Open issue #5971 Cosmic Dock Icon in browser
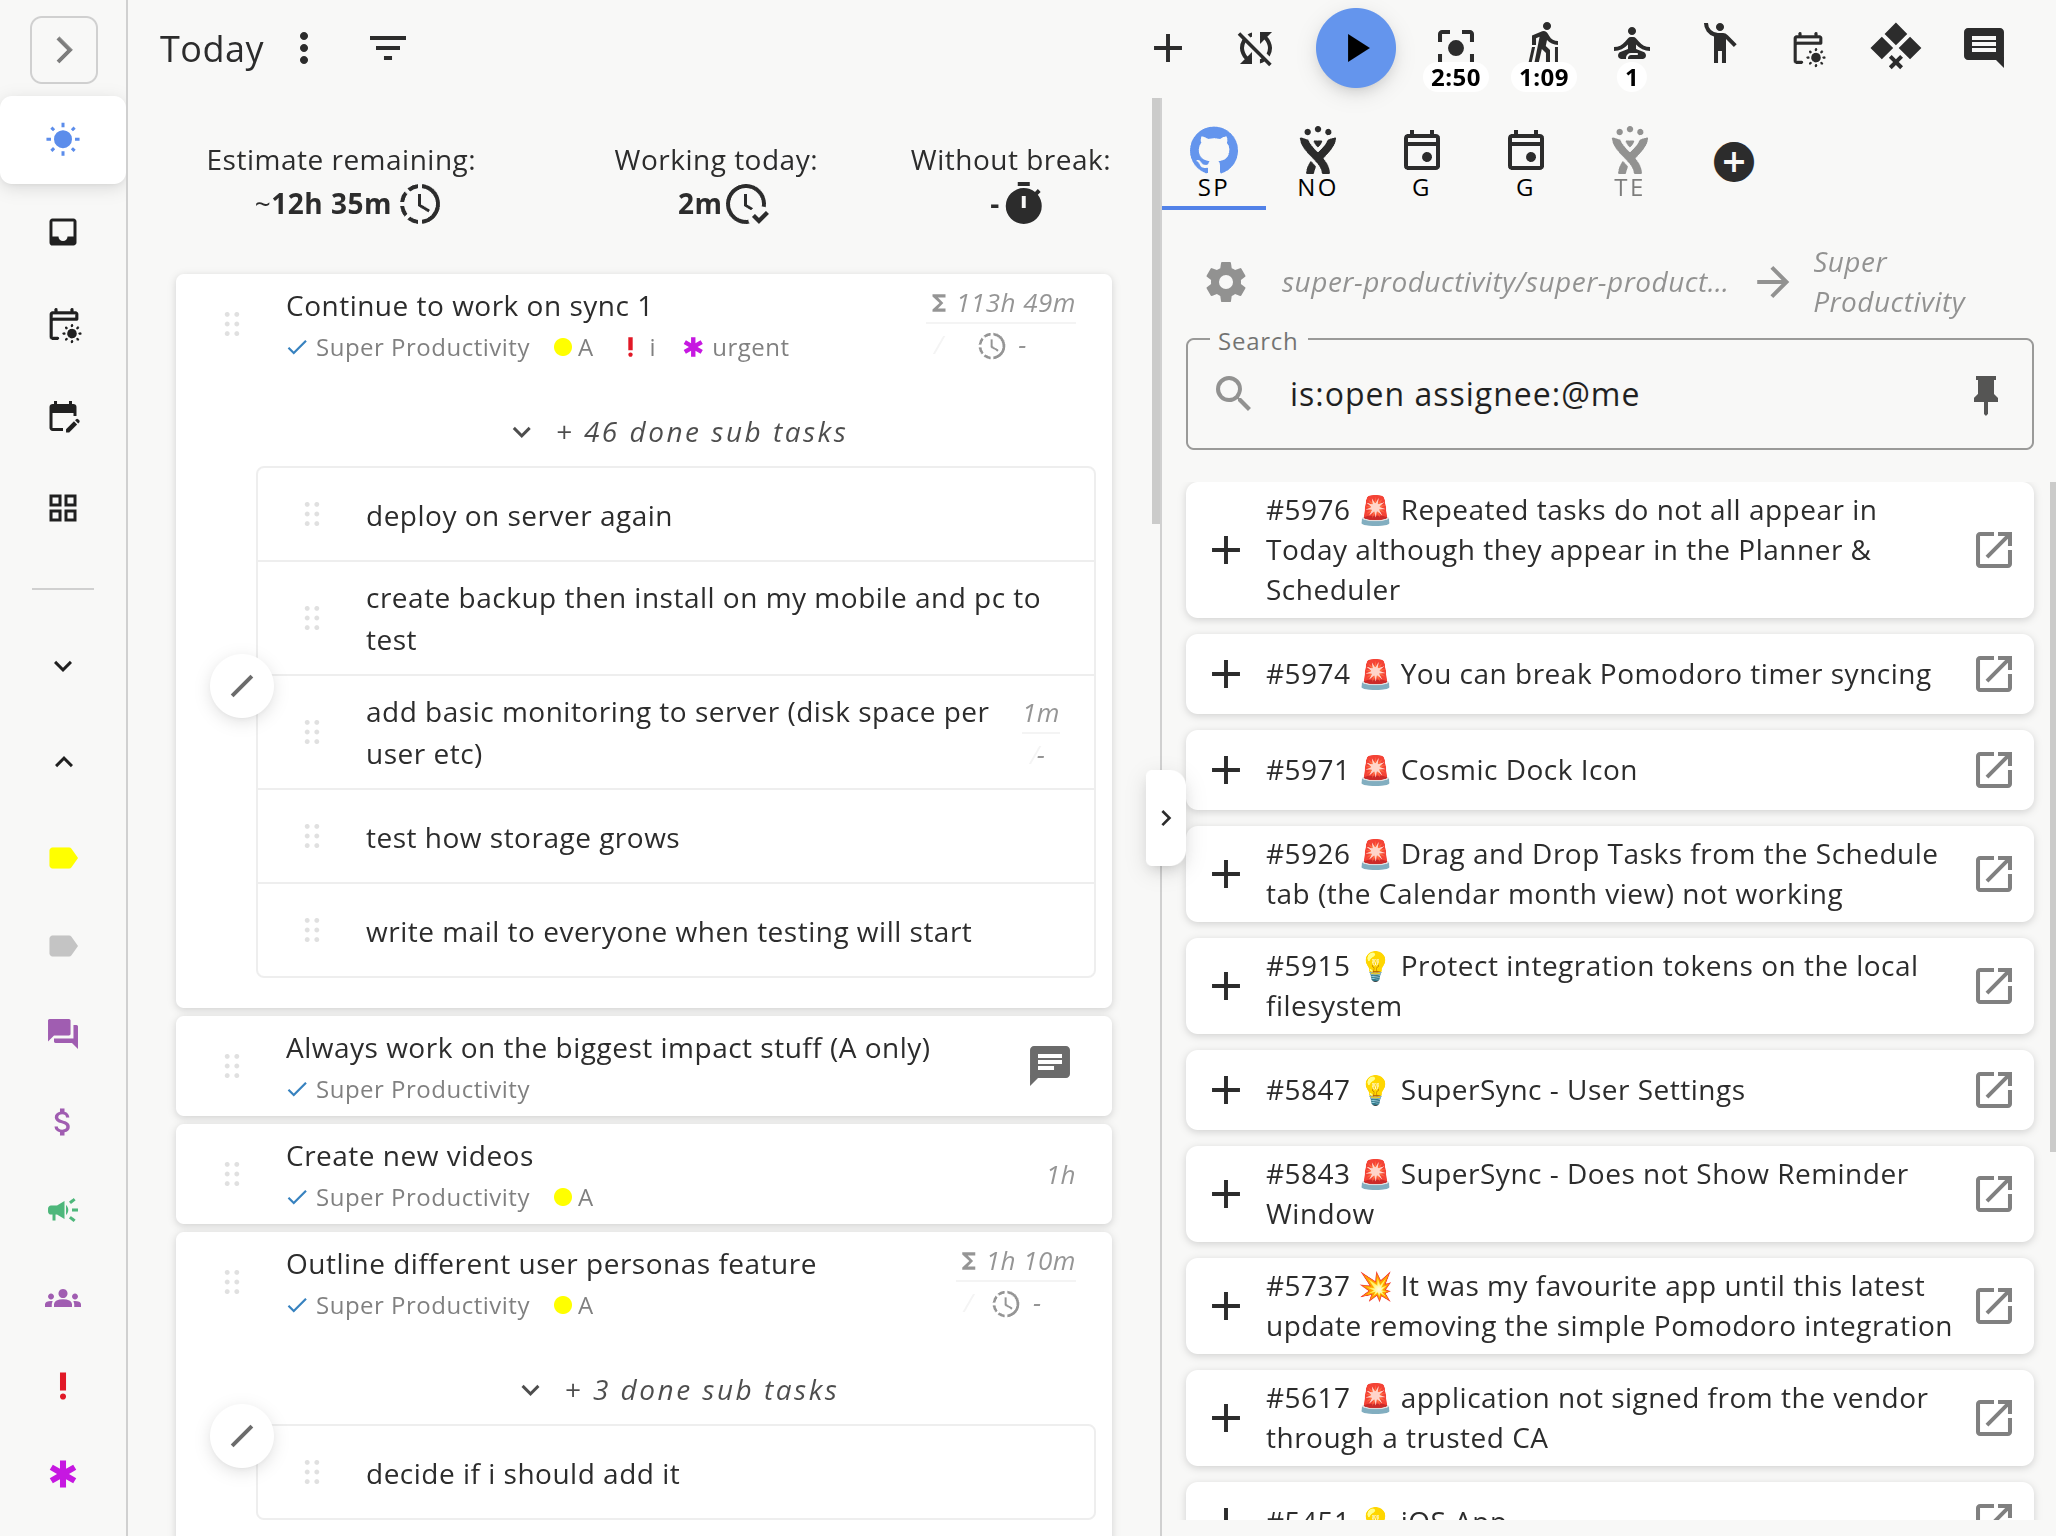The width and height of the screenshot is (2056, 1536). click(1993, 770)
